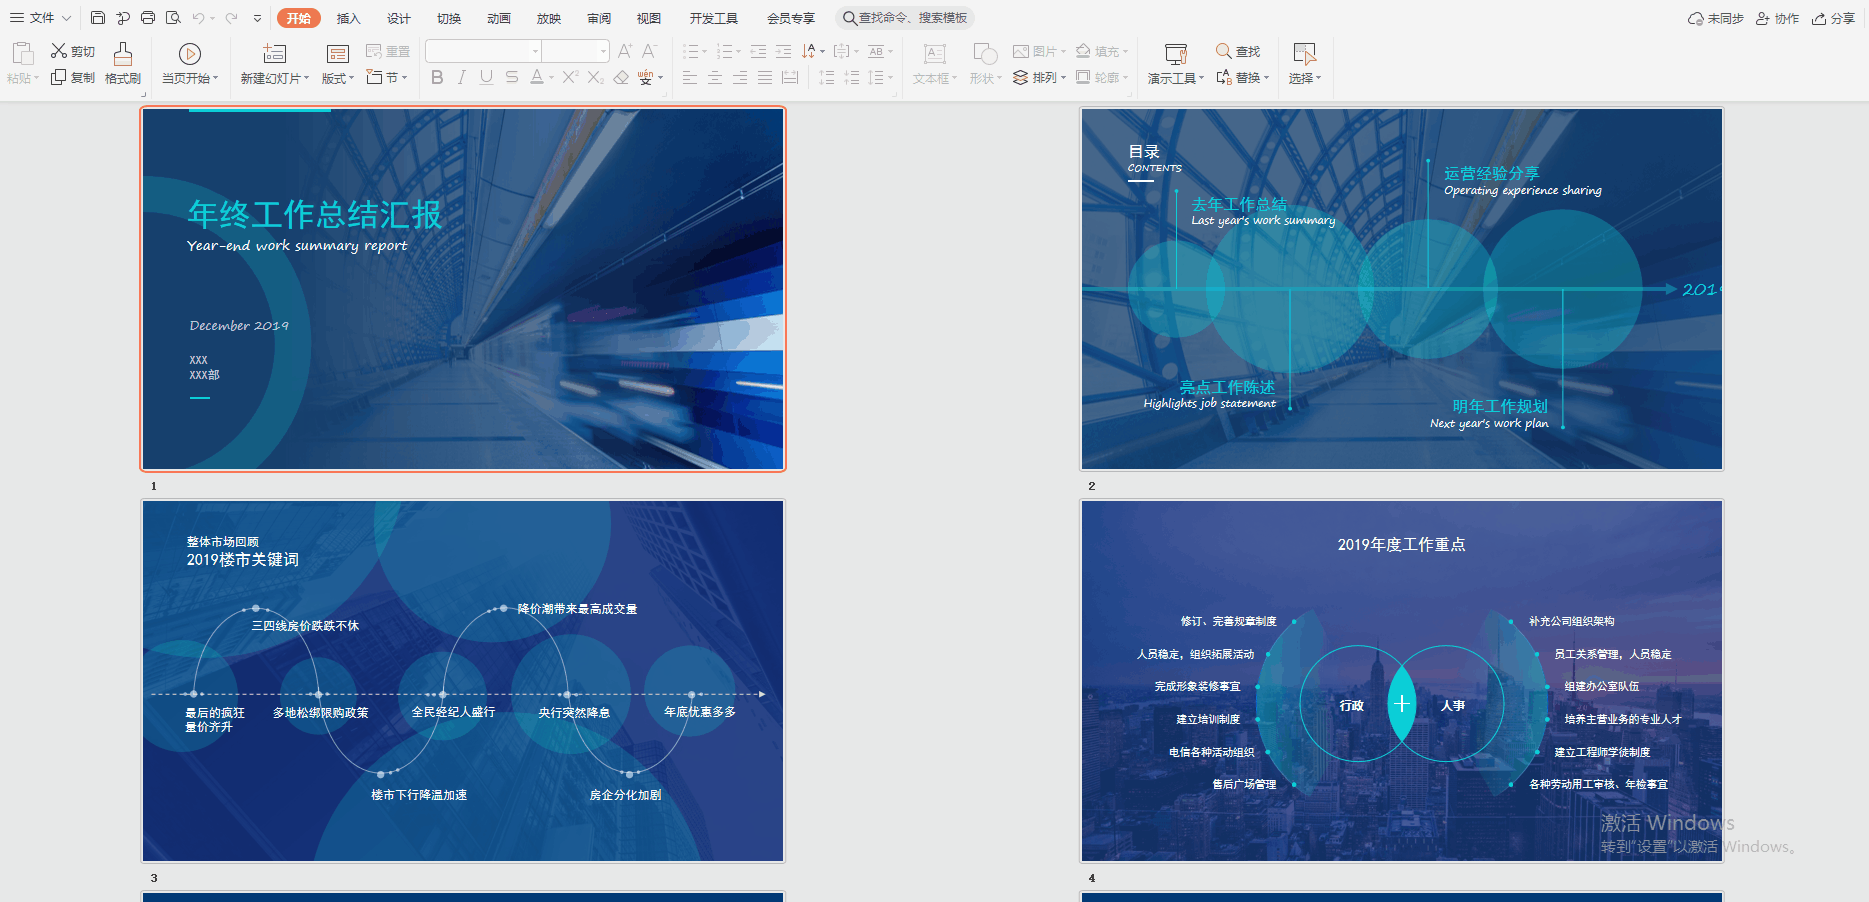Viewport: 1869px width, 902px height.
Task: Click the font color A button
Action: click(537, 77)
